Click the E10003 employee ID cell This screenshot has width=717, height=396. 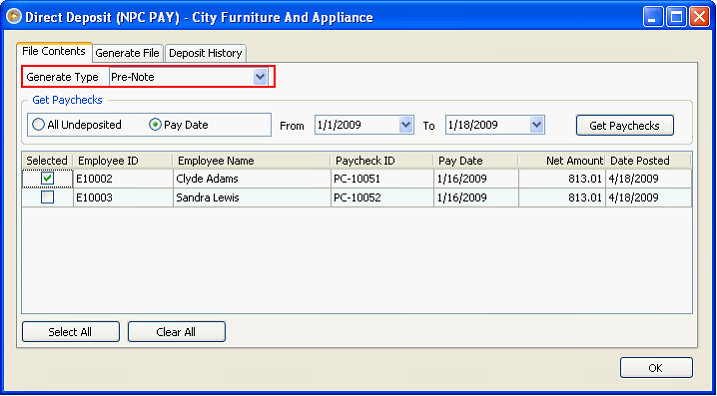click(x=123, y=198)
